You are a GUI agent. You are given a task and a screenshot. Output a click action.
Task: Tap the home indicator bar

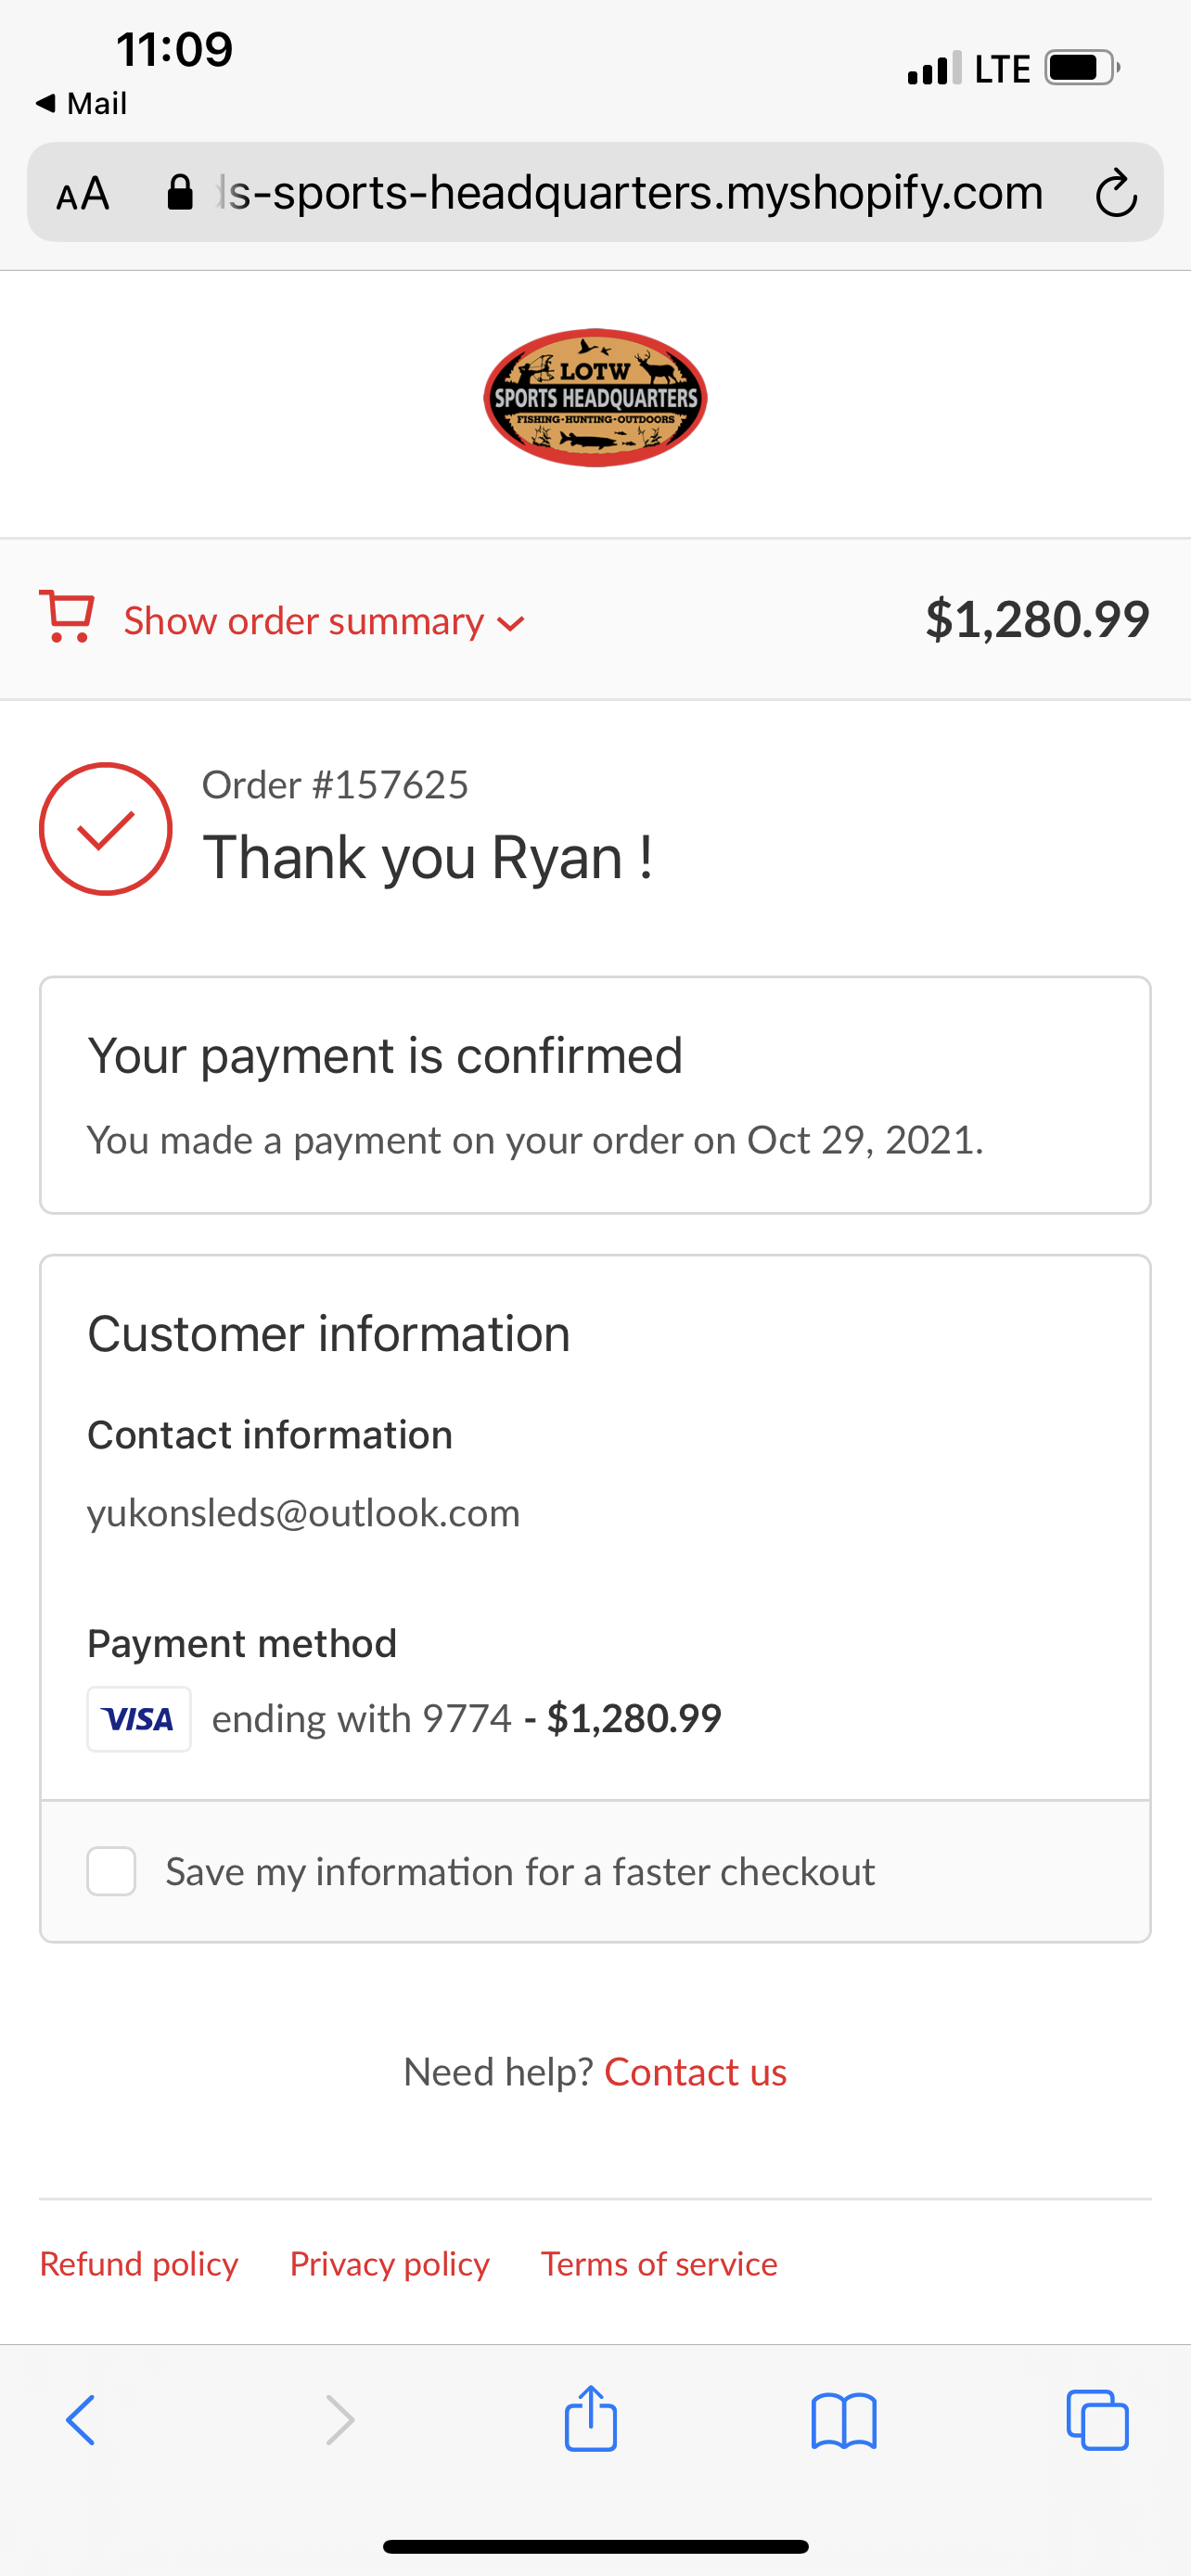point(596,2546)
